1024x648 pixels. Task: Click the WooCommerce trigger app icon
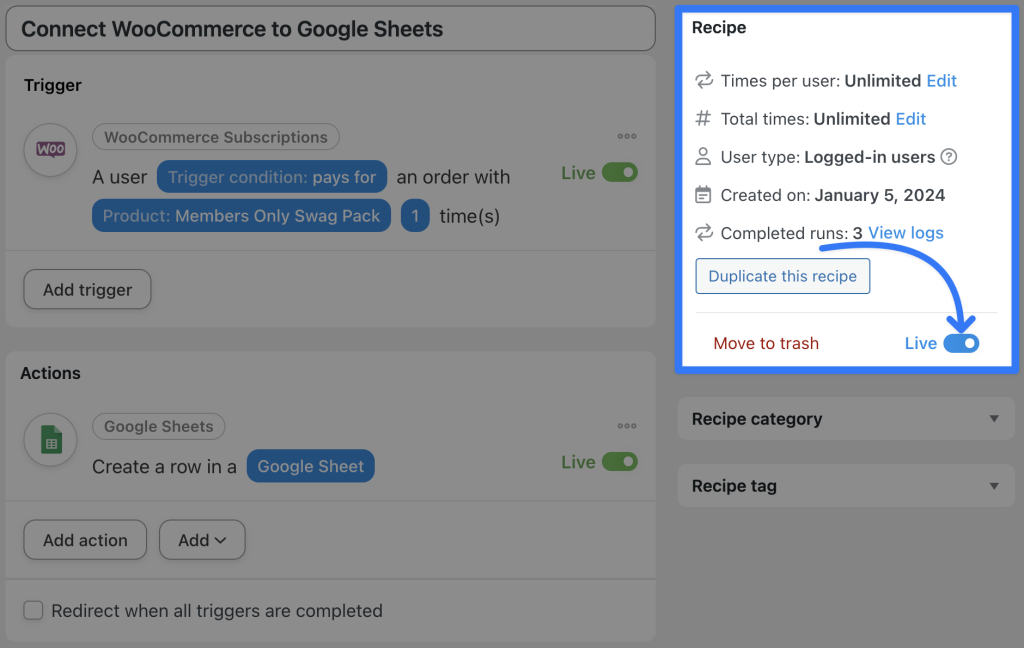coord(50,150)
